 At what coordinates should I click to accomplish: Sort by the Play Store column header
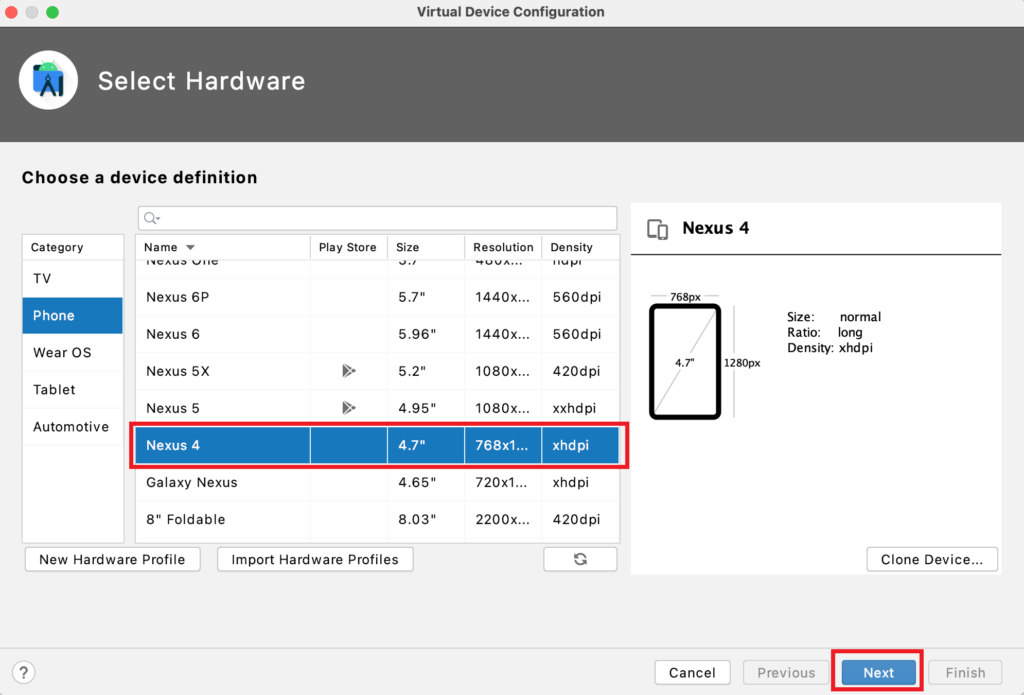click(x=348, y=248)
